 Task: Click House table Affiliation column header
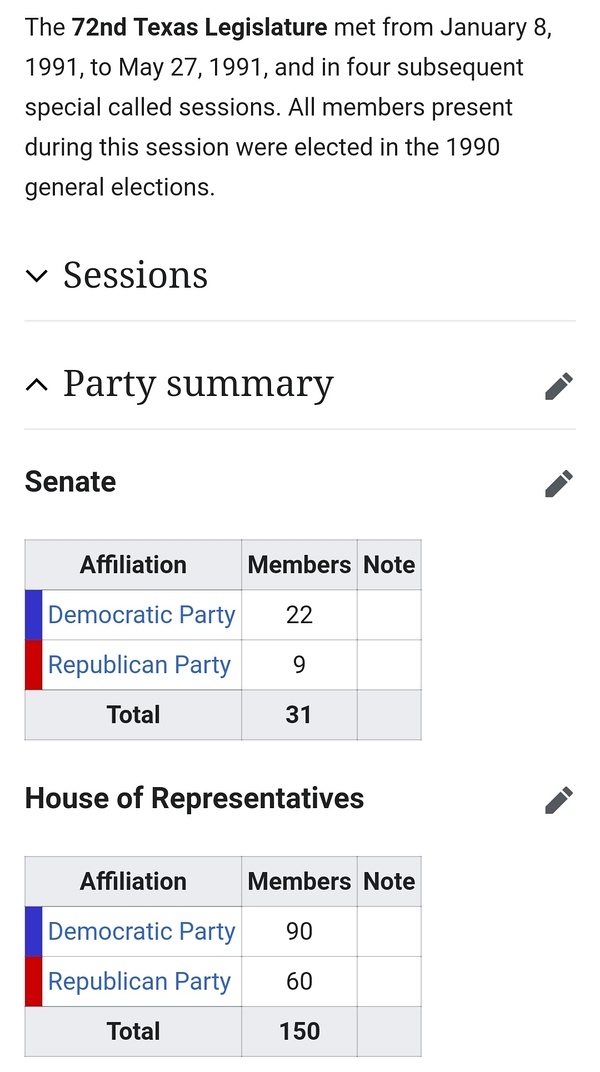tap(133, 882)
